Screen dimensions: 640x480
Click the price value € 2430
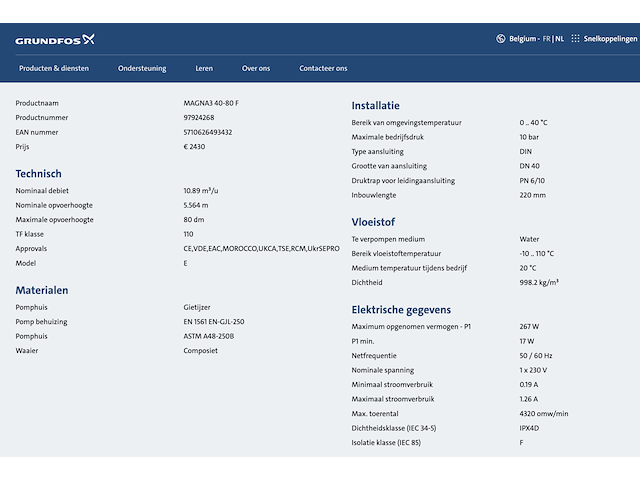tap(194, 147)
